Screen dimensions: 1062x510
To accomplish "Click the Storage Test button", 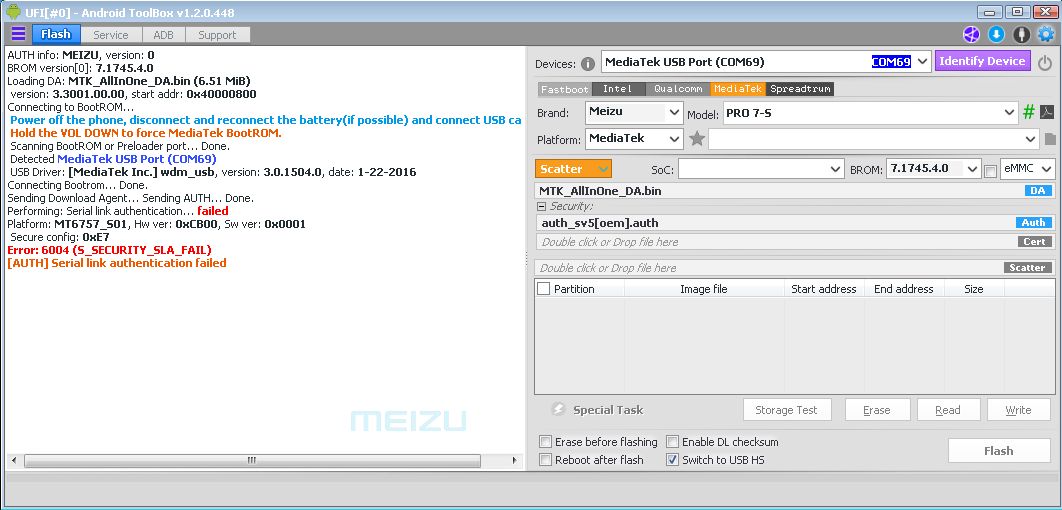I will pos(786,410).
